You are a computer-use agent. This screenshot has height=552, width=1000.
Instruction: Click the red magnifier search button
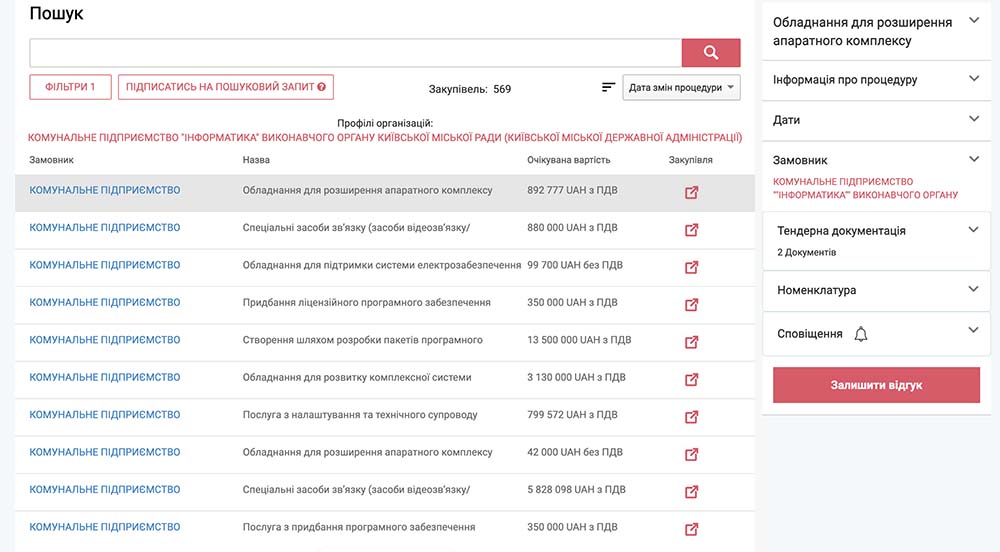coord(710,53)
